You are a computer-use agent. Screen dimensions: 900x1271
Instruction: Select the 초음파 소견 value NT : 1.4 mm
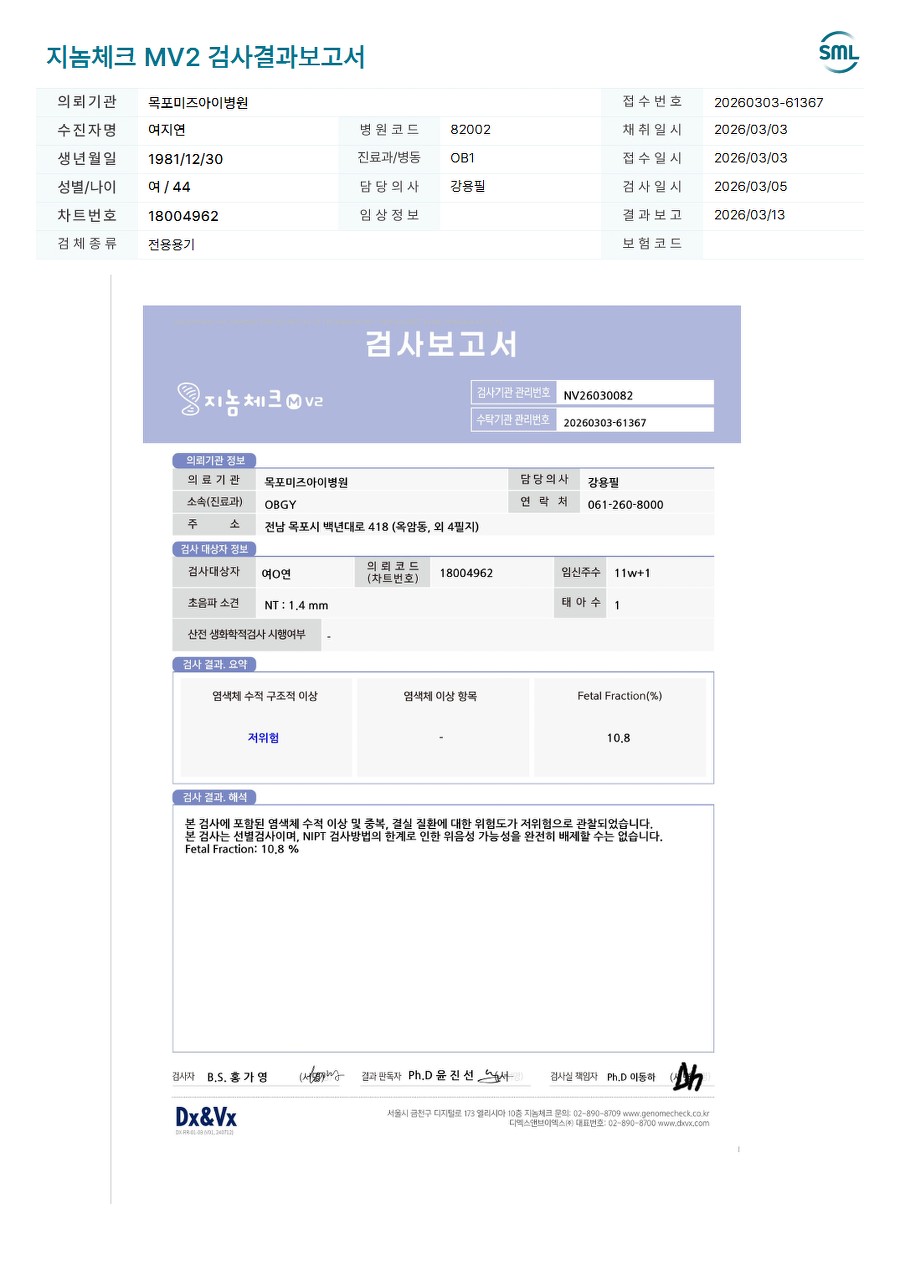coord(296,605)
